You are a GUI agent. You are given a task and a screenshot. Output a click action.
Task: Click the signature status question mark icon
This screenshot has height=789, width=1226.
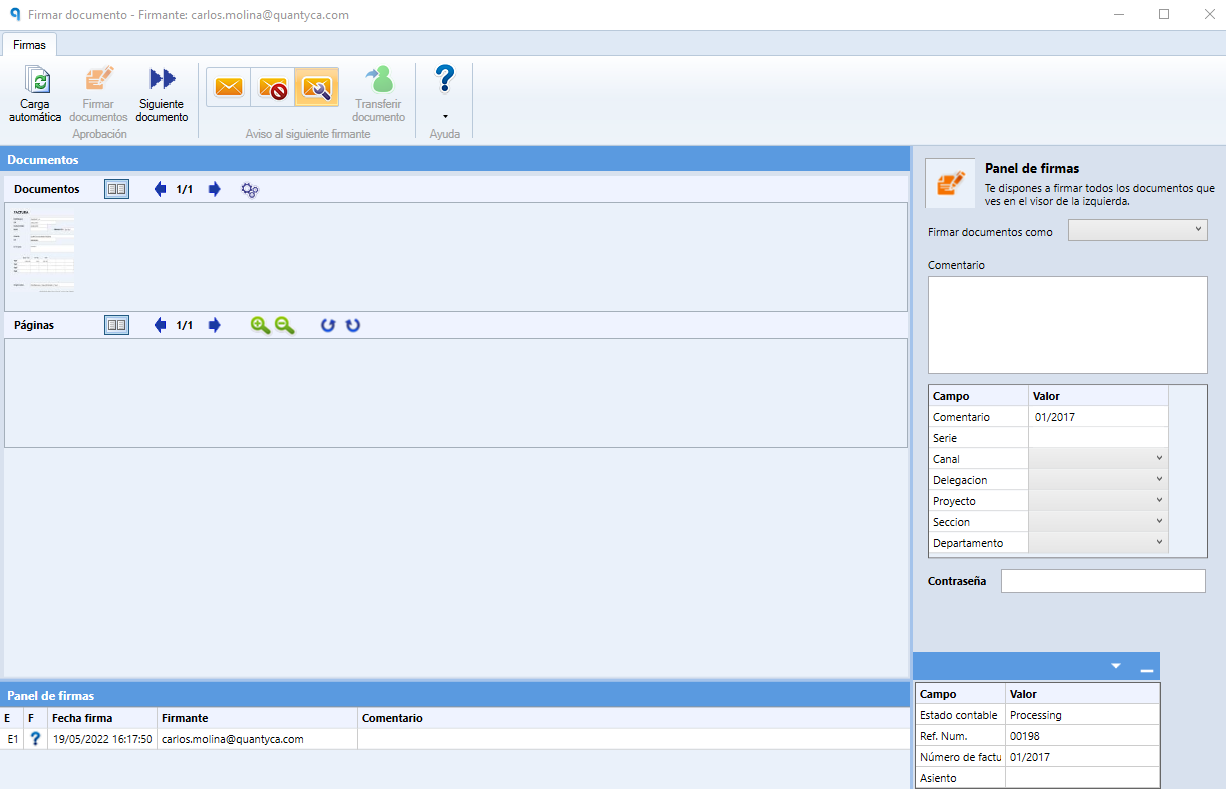point(35,739)
